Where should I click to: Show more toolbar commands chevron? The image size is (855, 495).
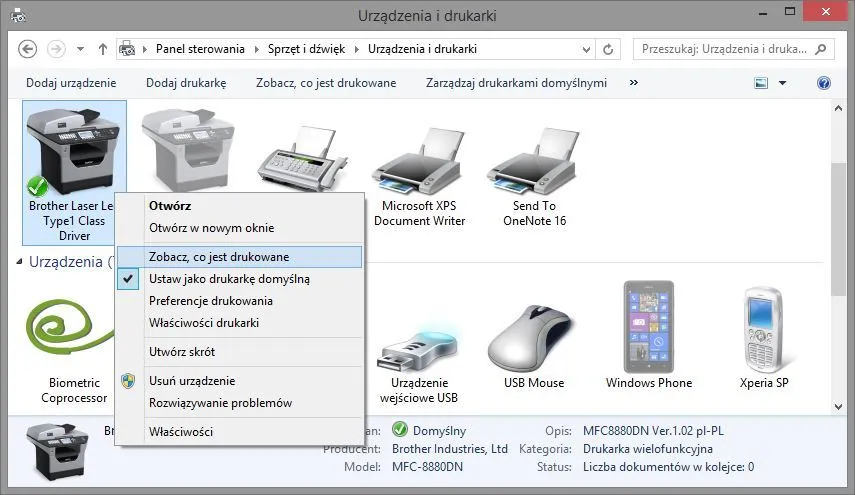[633, 83]
